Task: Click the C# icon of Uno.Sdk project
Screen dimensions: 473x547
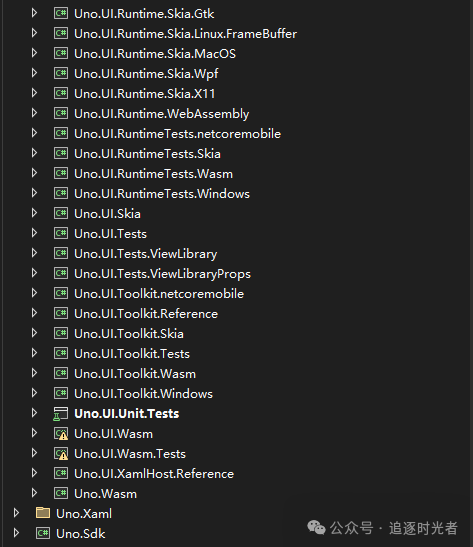Action: [x=43, y=533]
